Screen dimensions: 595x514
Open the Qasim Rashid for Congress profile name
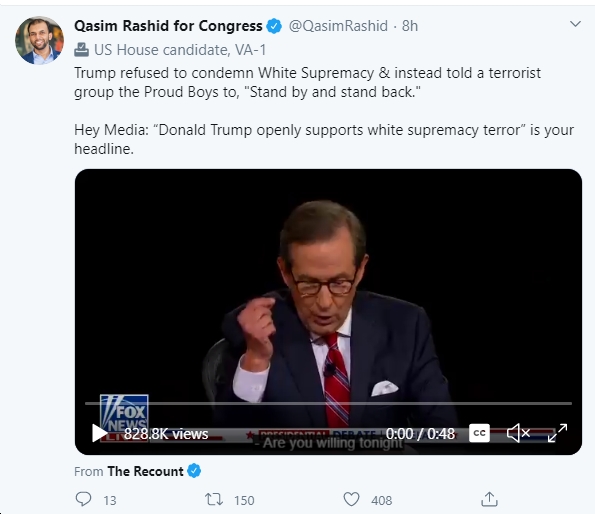pos(168,26)
